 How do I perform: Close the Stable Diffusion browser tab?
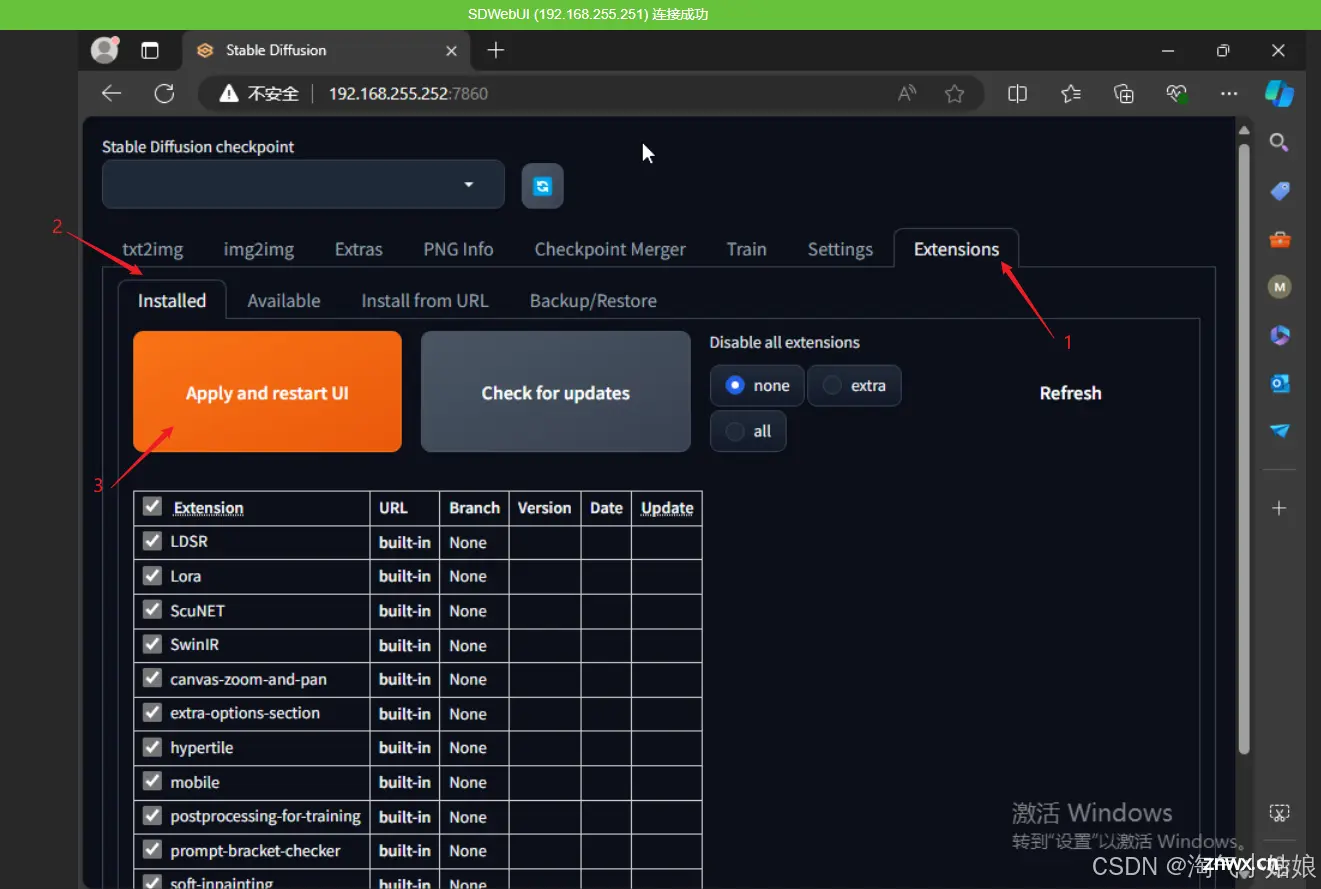tap(451, 50)
